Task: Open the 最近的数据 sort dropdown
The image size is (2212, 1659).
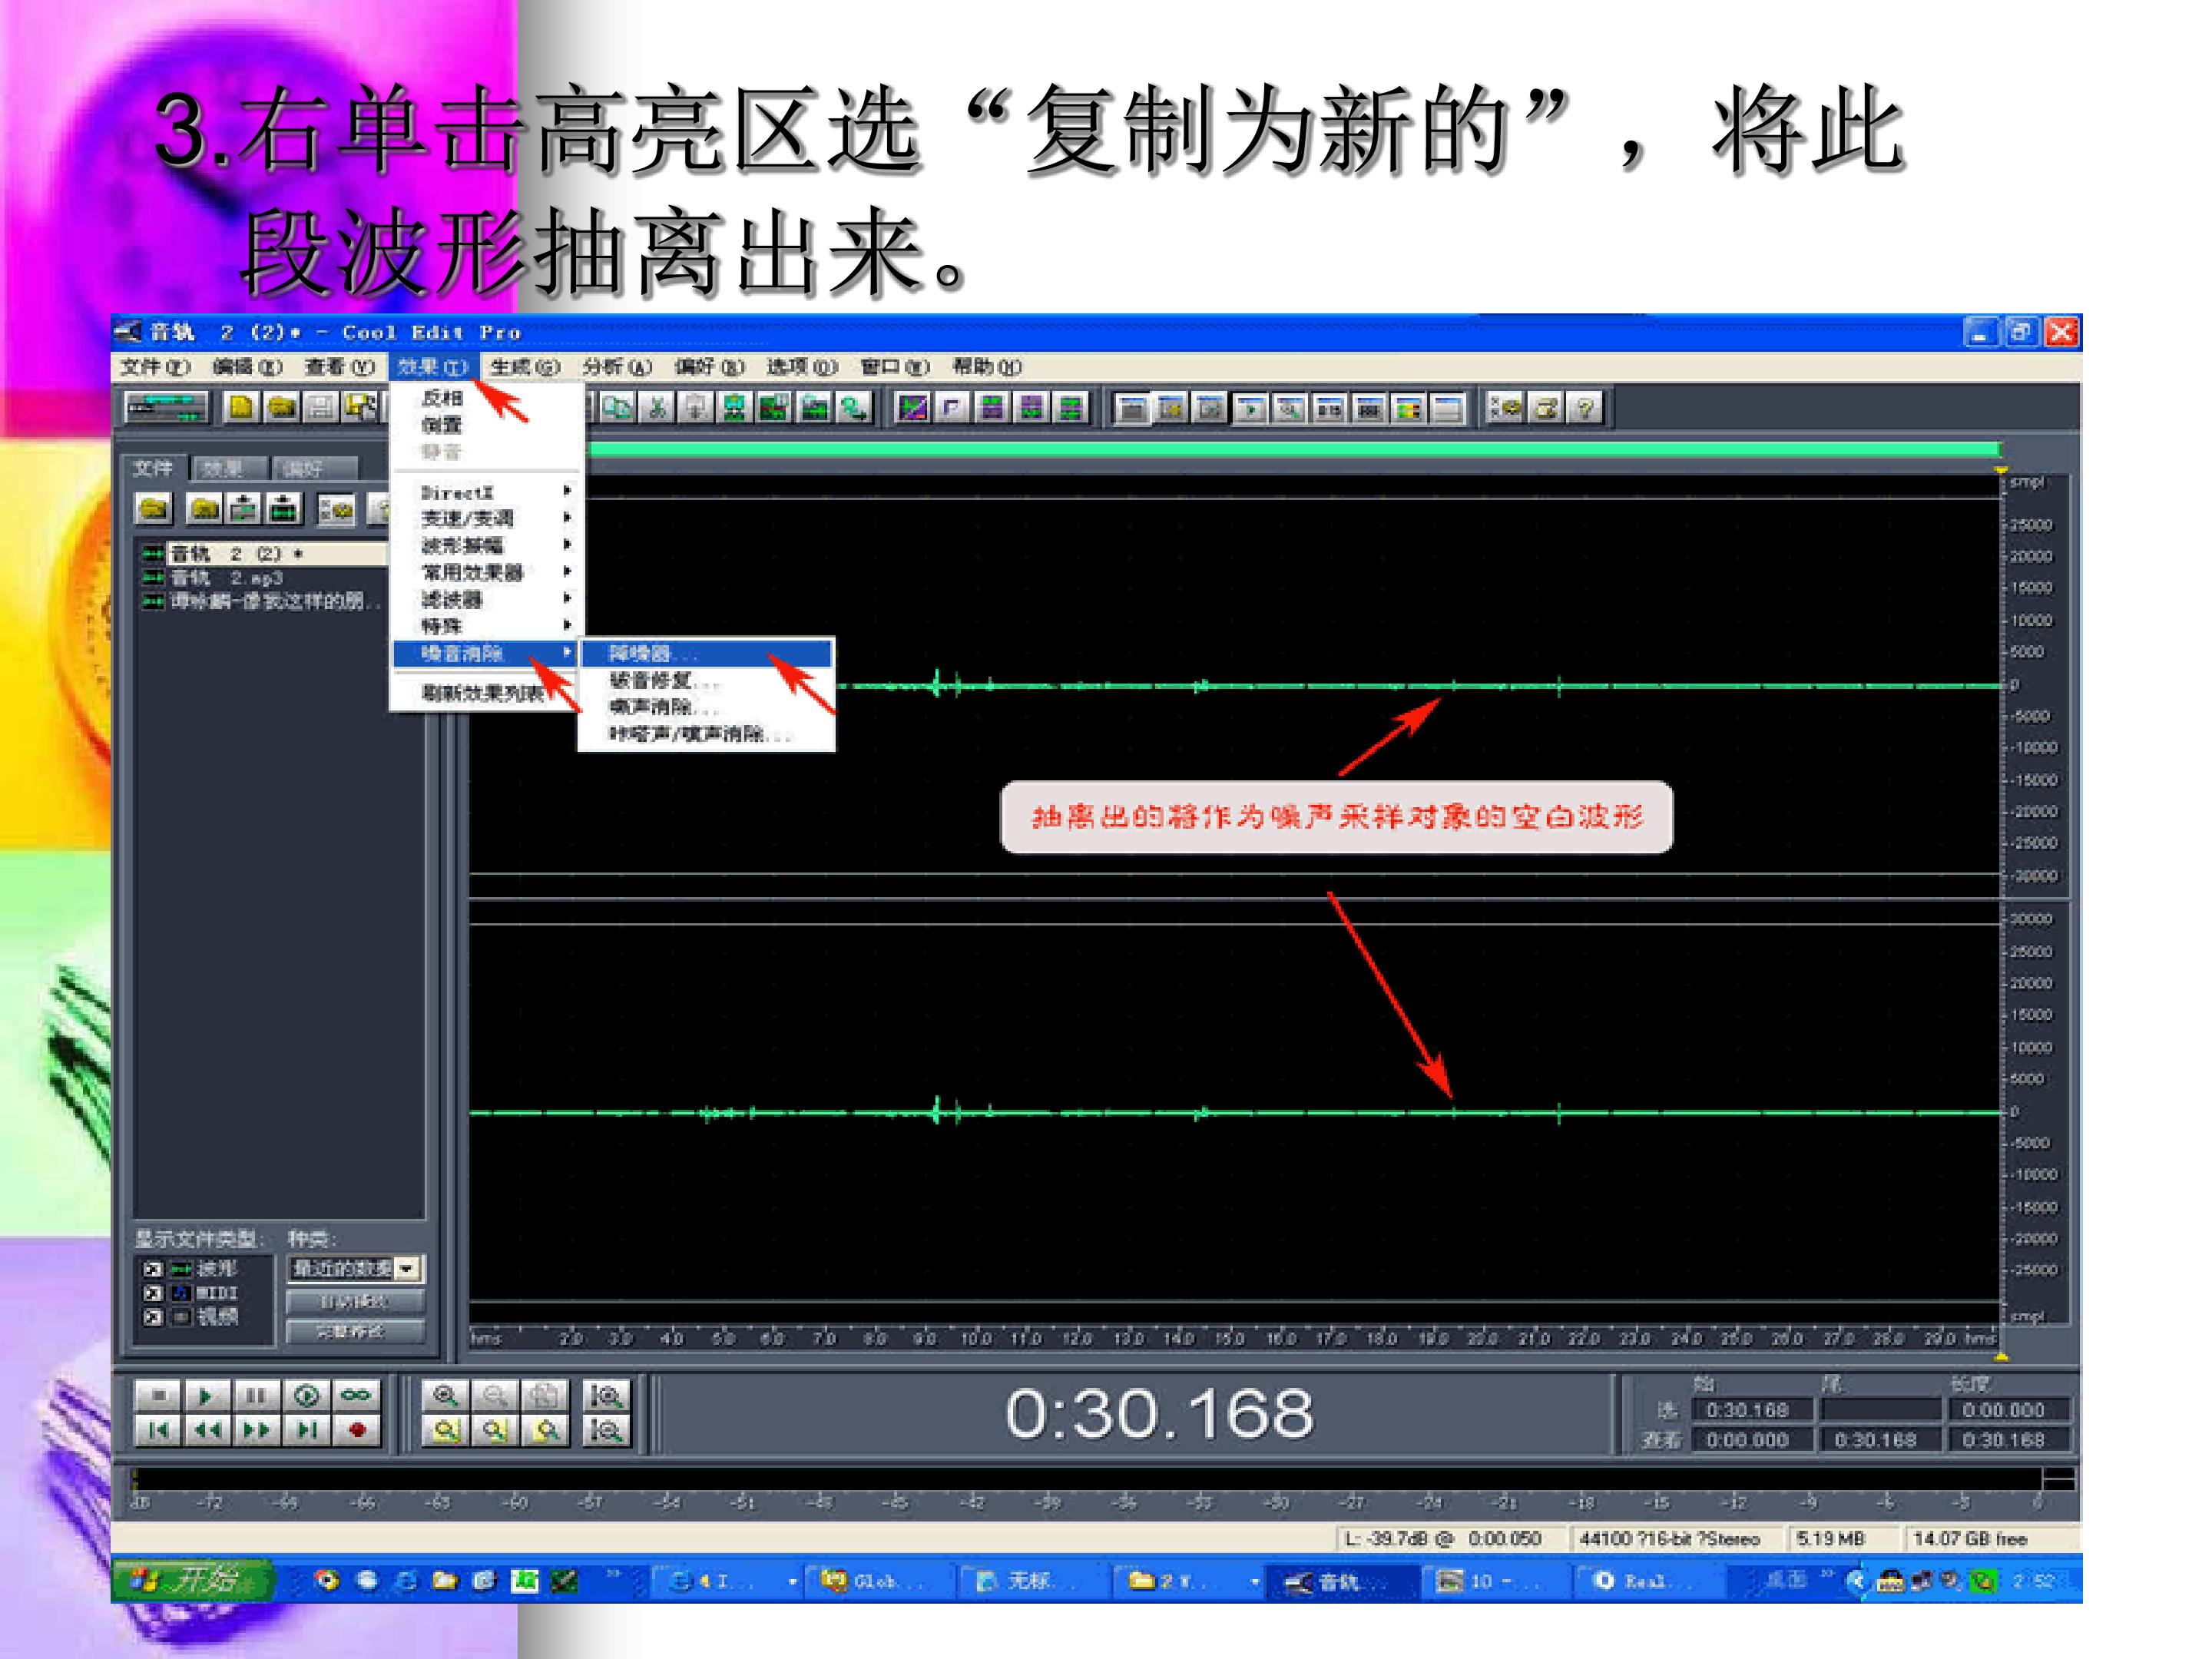Action: coord(407,1269)
